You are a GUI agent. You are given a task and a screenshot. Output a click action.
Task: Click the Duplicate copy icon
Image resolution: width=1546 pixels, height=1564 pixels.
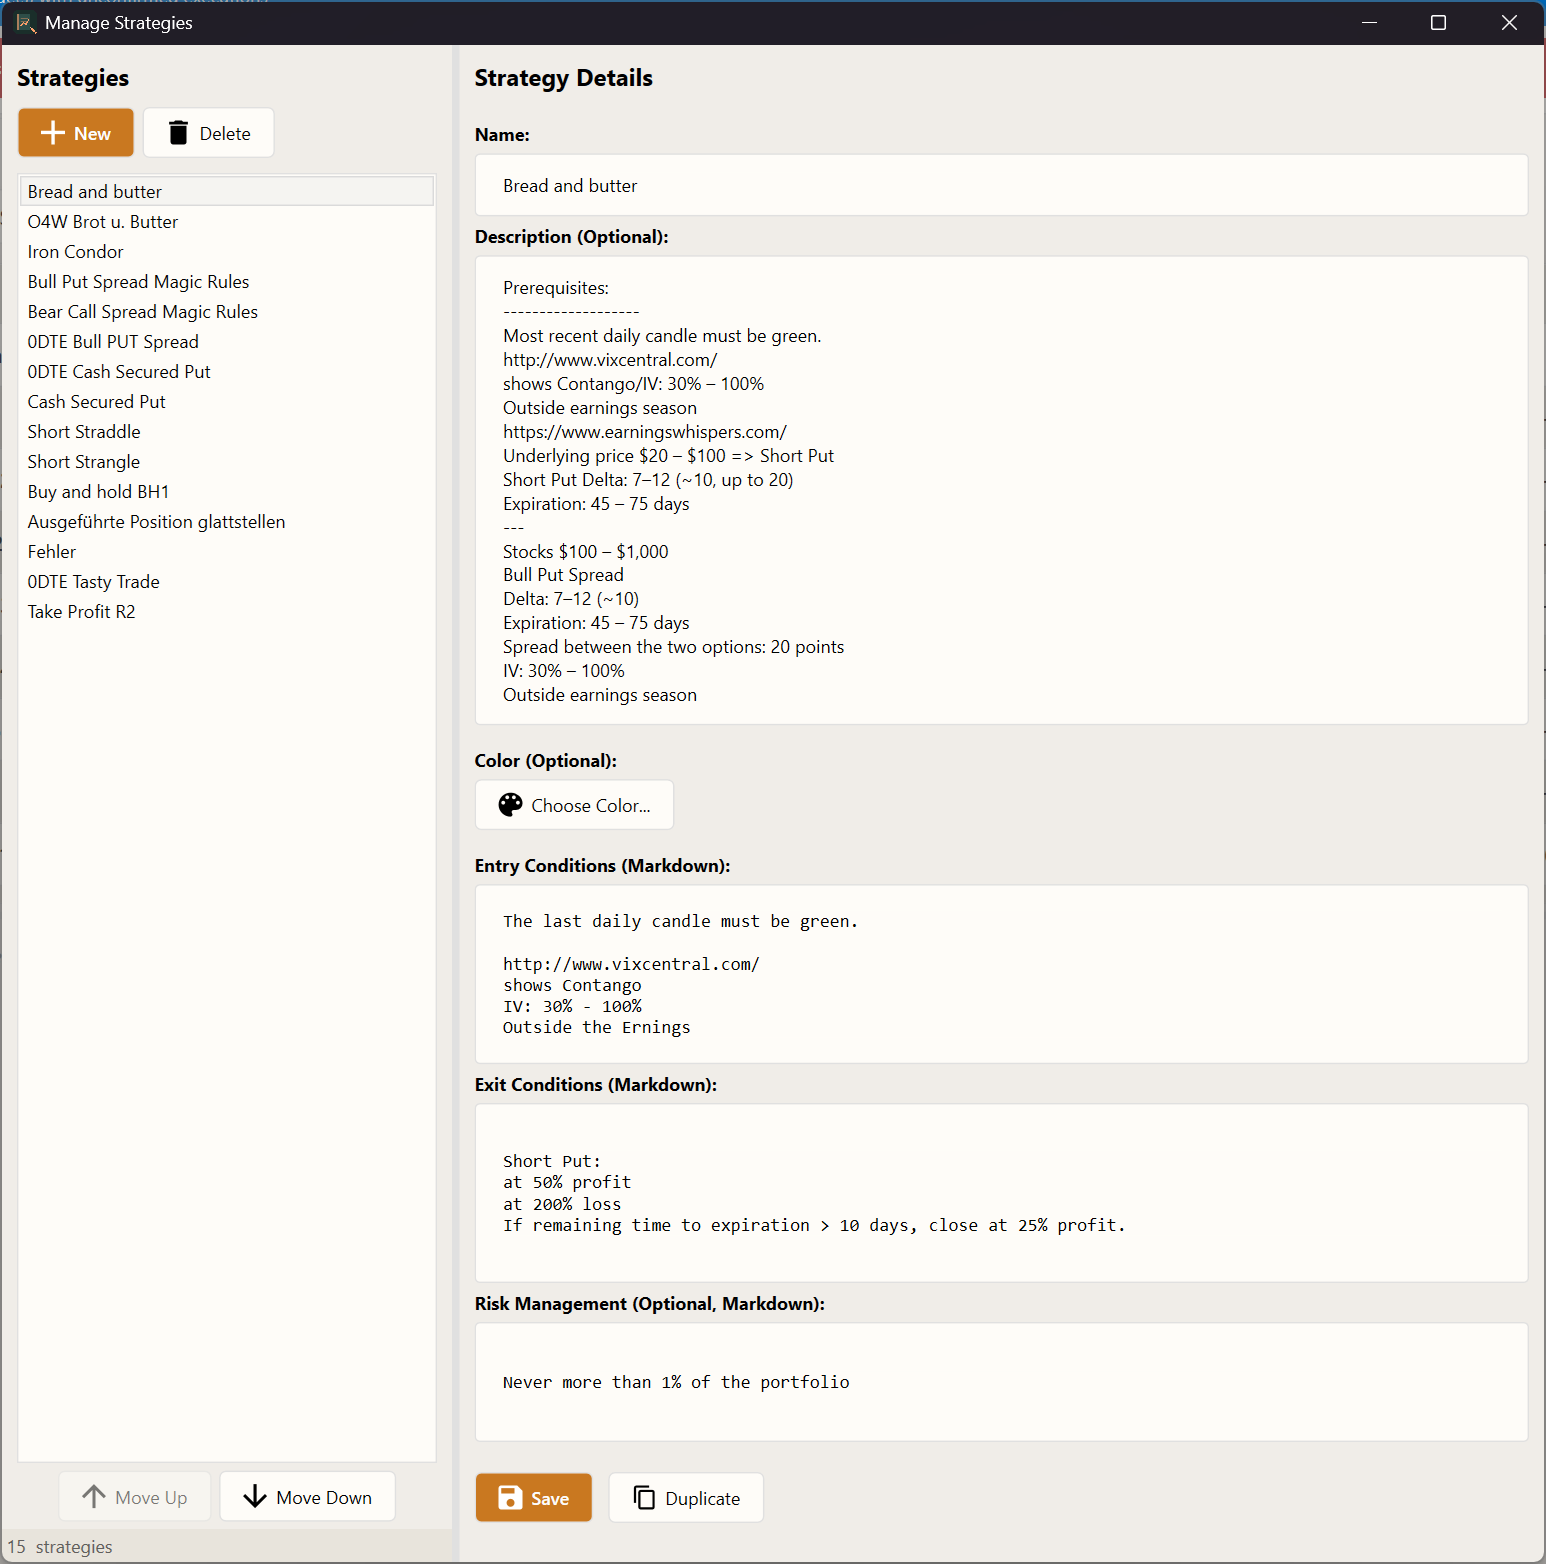644,1497
